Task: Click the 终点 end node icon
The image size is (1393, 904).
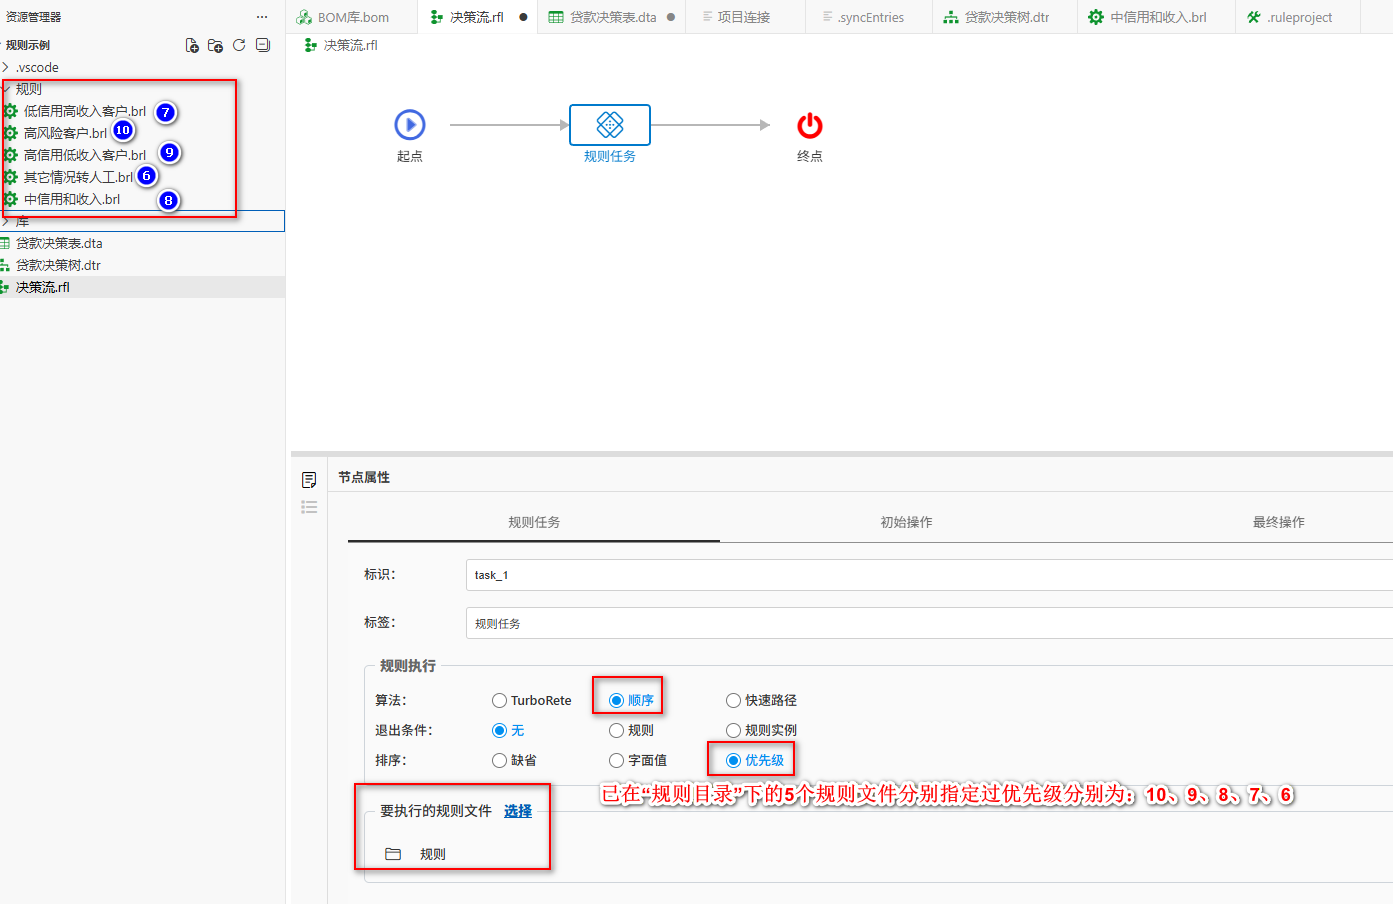Action: click(x=809, y=126)
